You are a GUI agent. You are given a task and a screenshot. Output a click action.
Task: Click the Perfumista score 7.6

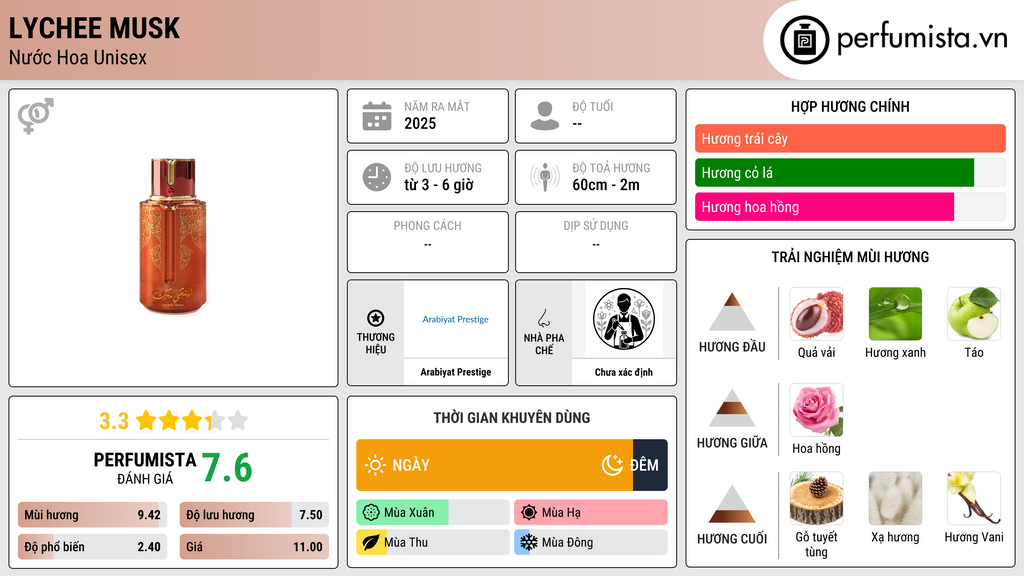tap(227, 468)
